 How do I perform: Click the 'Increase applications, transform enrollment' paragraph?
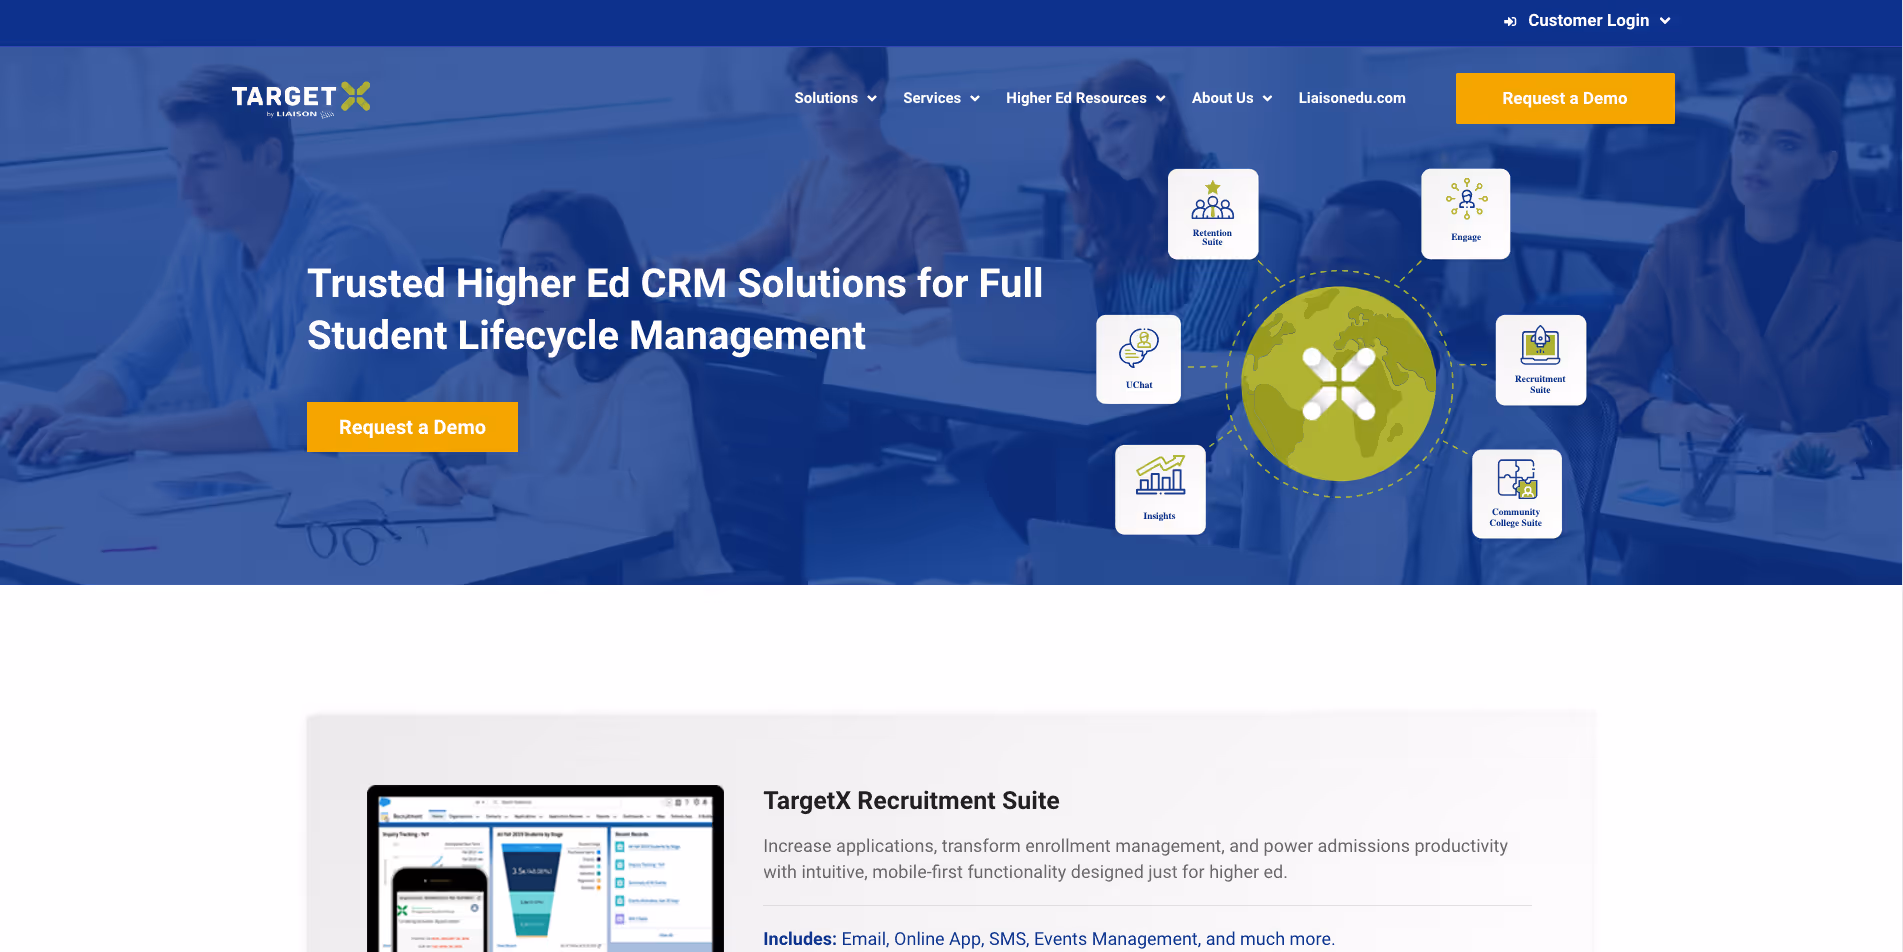click(x=1135, y=859)
